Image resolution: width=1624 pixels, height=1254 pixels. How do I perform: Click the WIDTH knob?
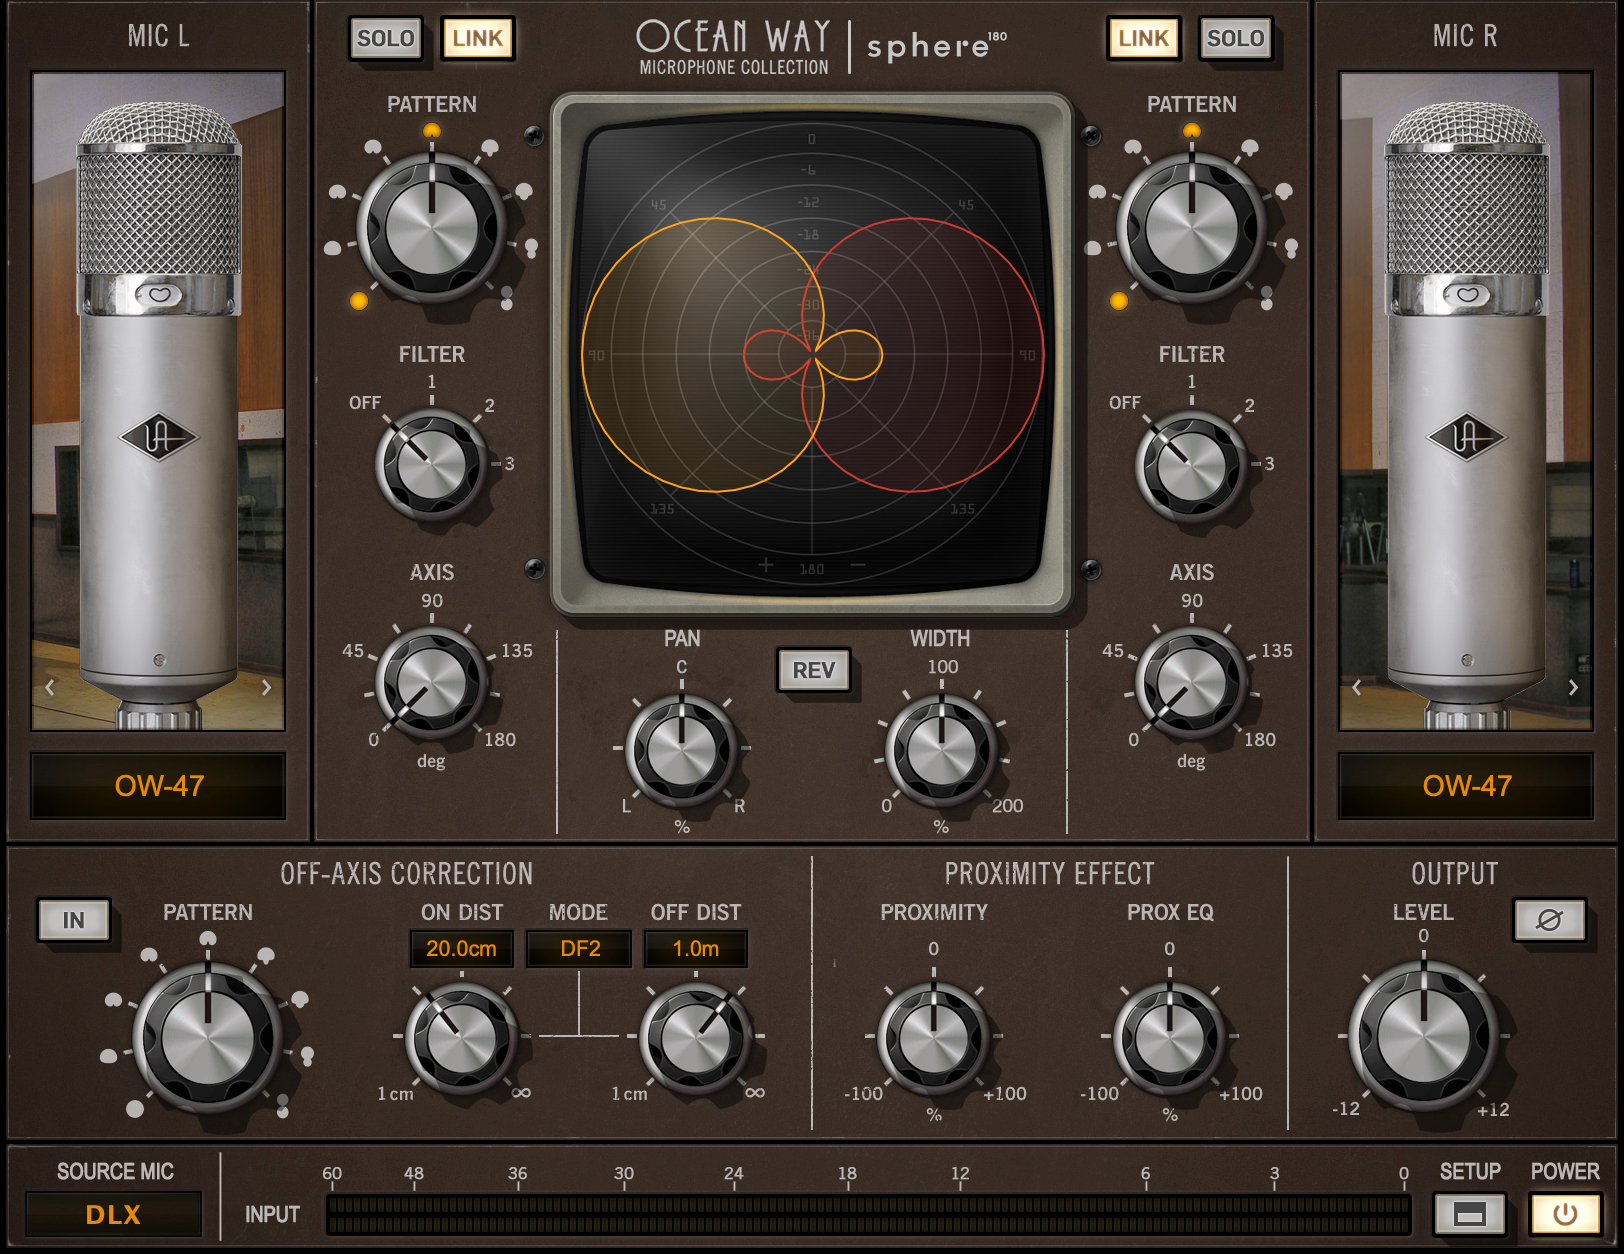pos(941,750)
